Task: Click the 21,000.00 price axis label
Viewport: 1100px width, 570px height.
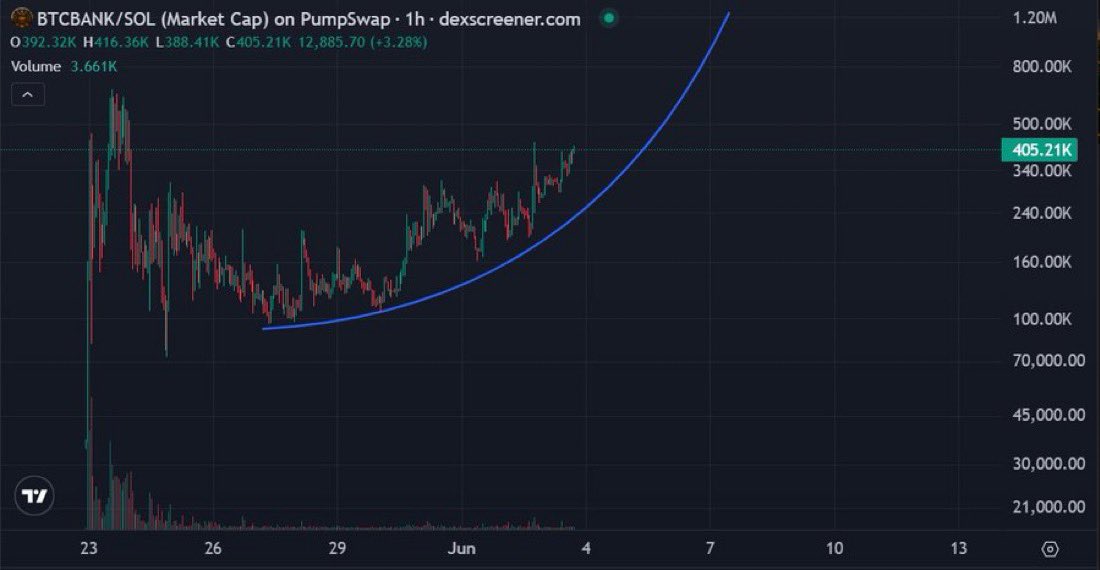Action: coord(1049,506)
